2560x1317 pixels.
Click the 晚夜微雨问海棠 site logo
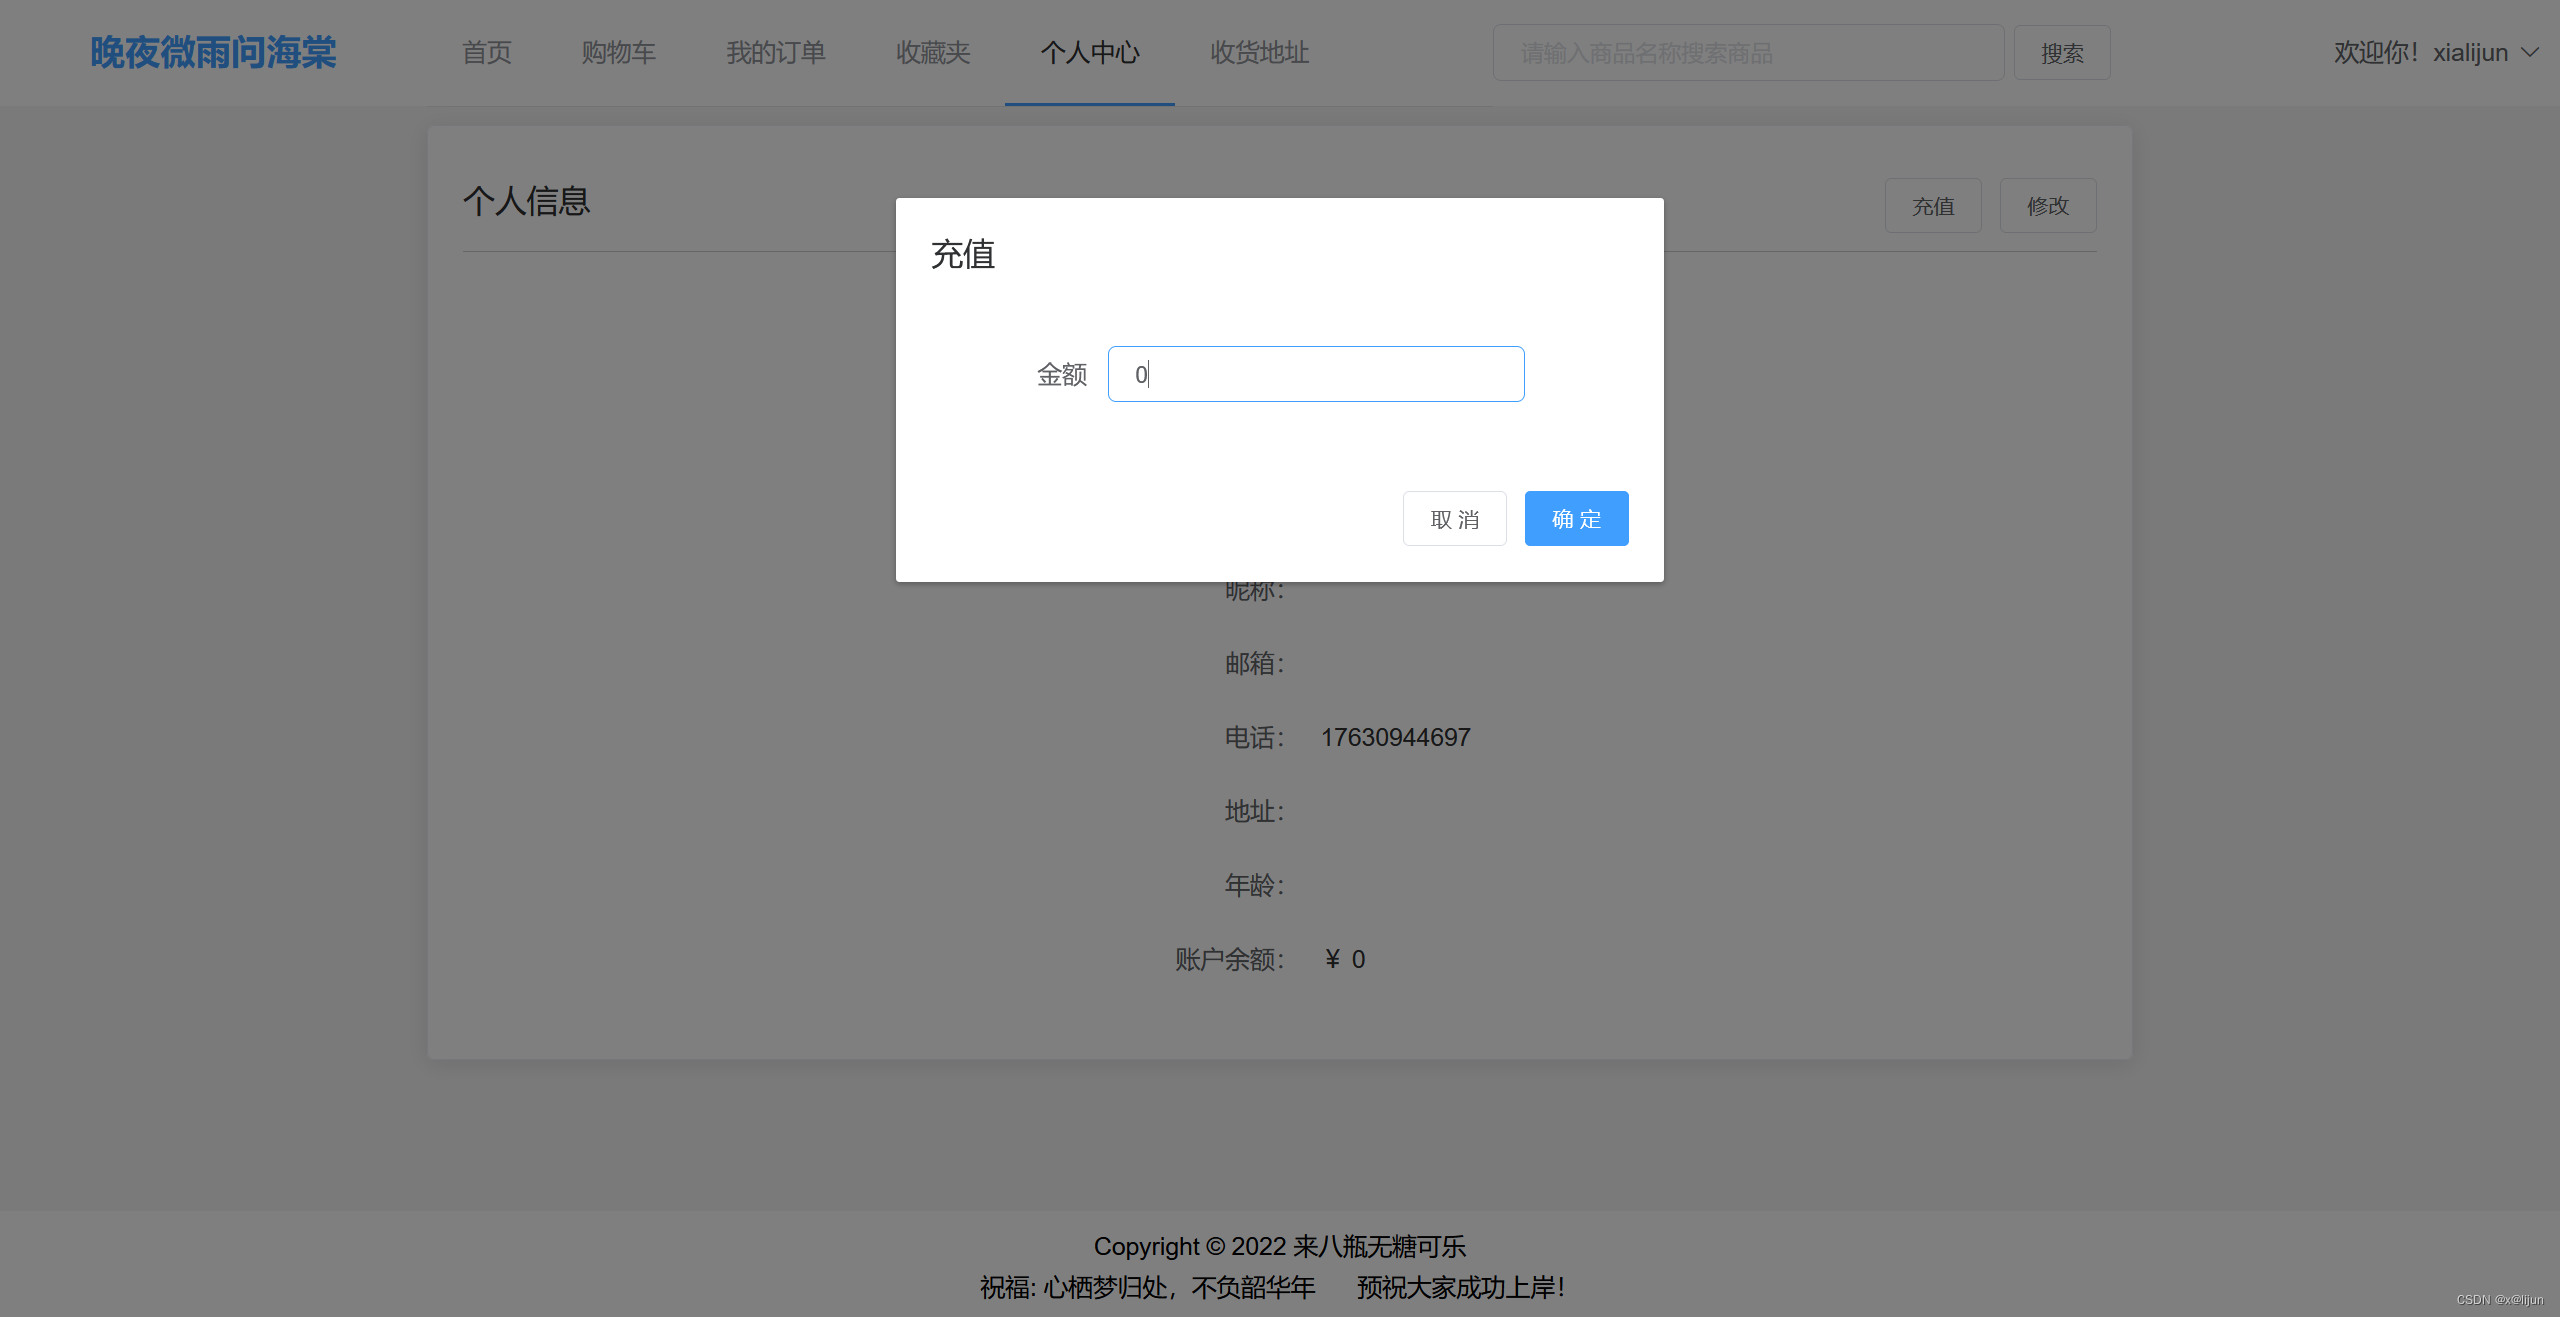coord(213,52)
